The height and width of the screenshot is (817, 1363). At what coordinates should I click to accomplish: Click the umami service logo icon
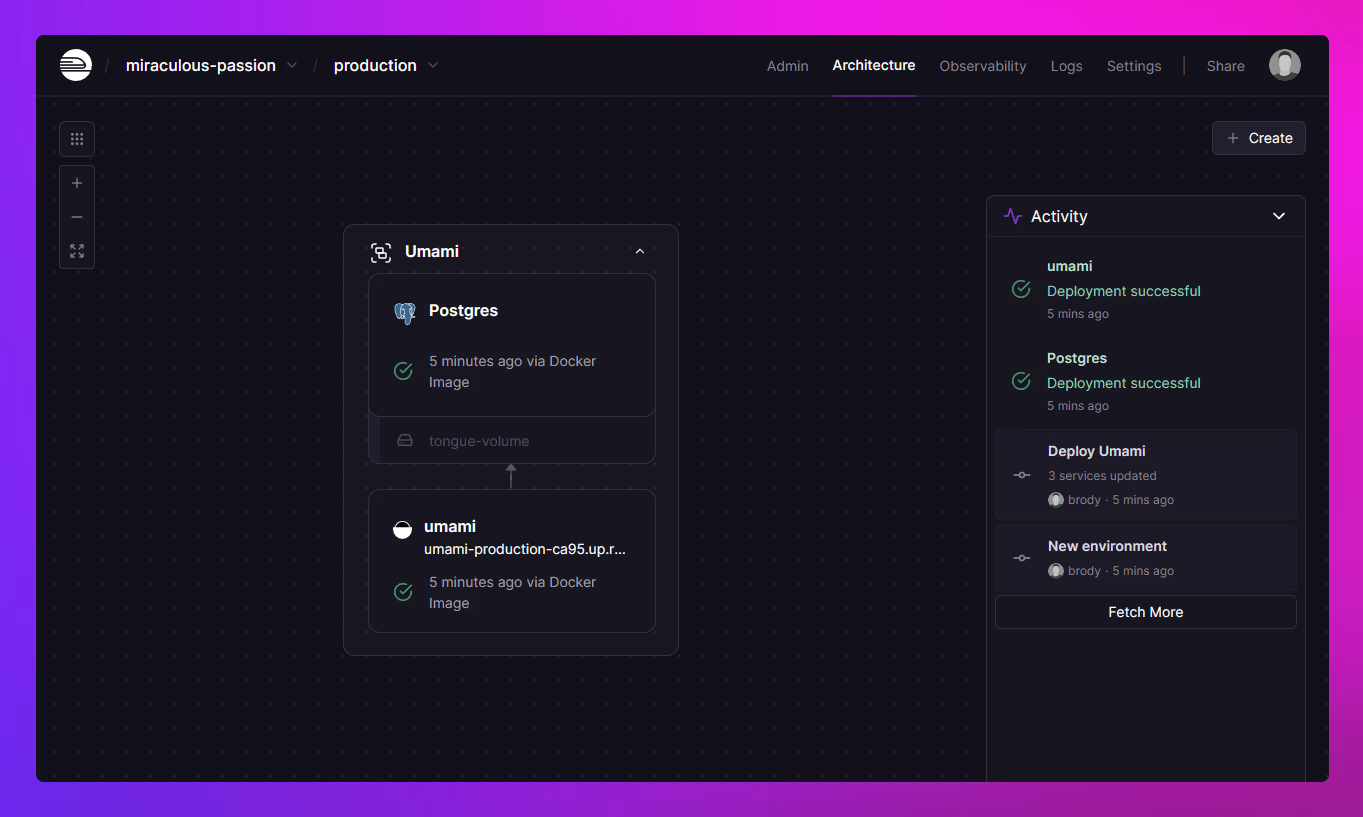click(x=402, y=529)
